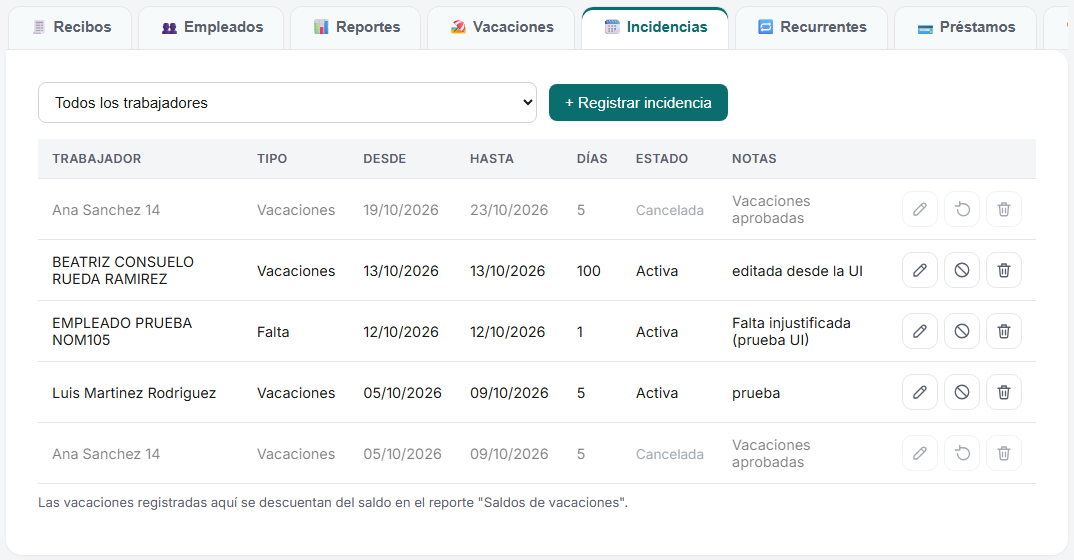Click the note 'Falta injustificada (prueba UI)'

791,331
